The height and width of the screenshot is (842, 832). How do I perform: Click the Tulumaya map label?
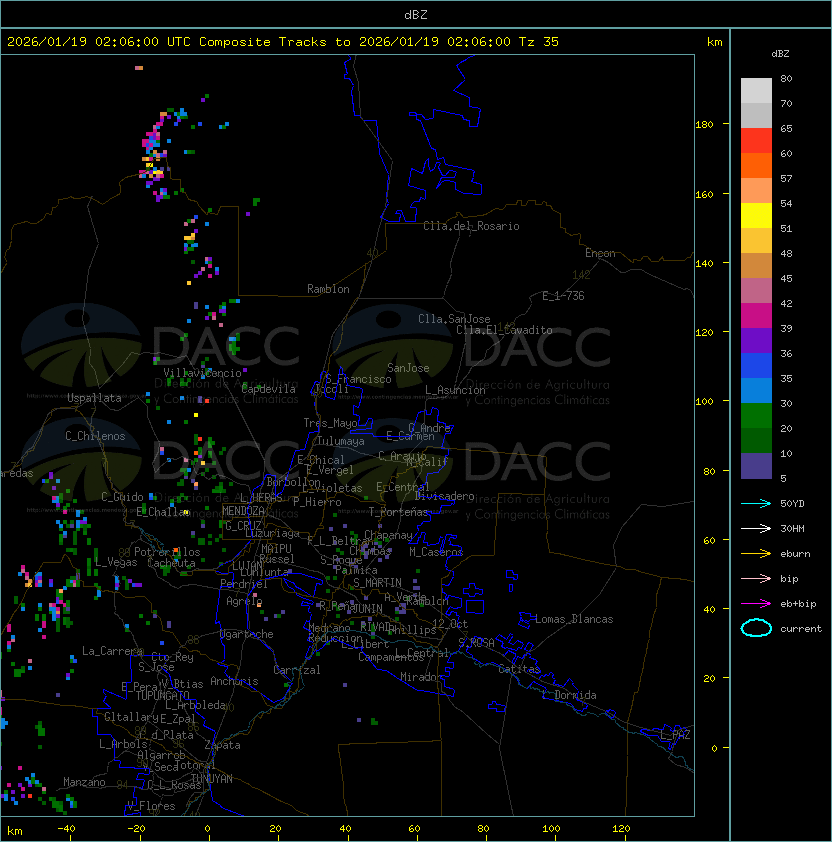[341, 441]
